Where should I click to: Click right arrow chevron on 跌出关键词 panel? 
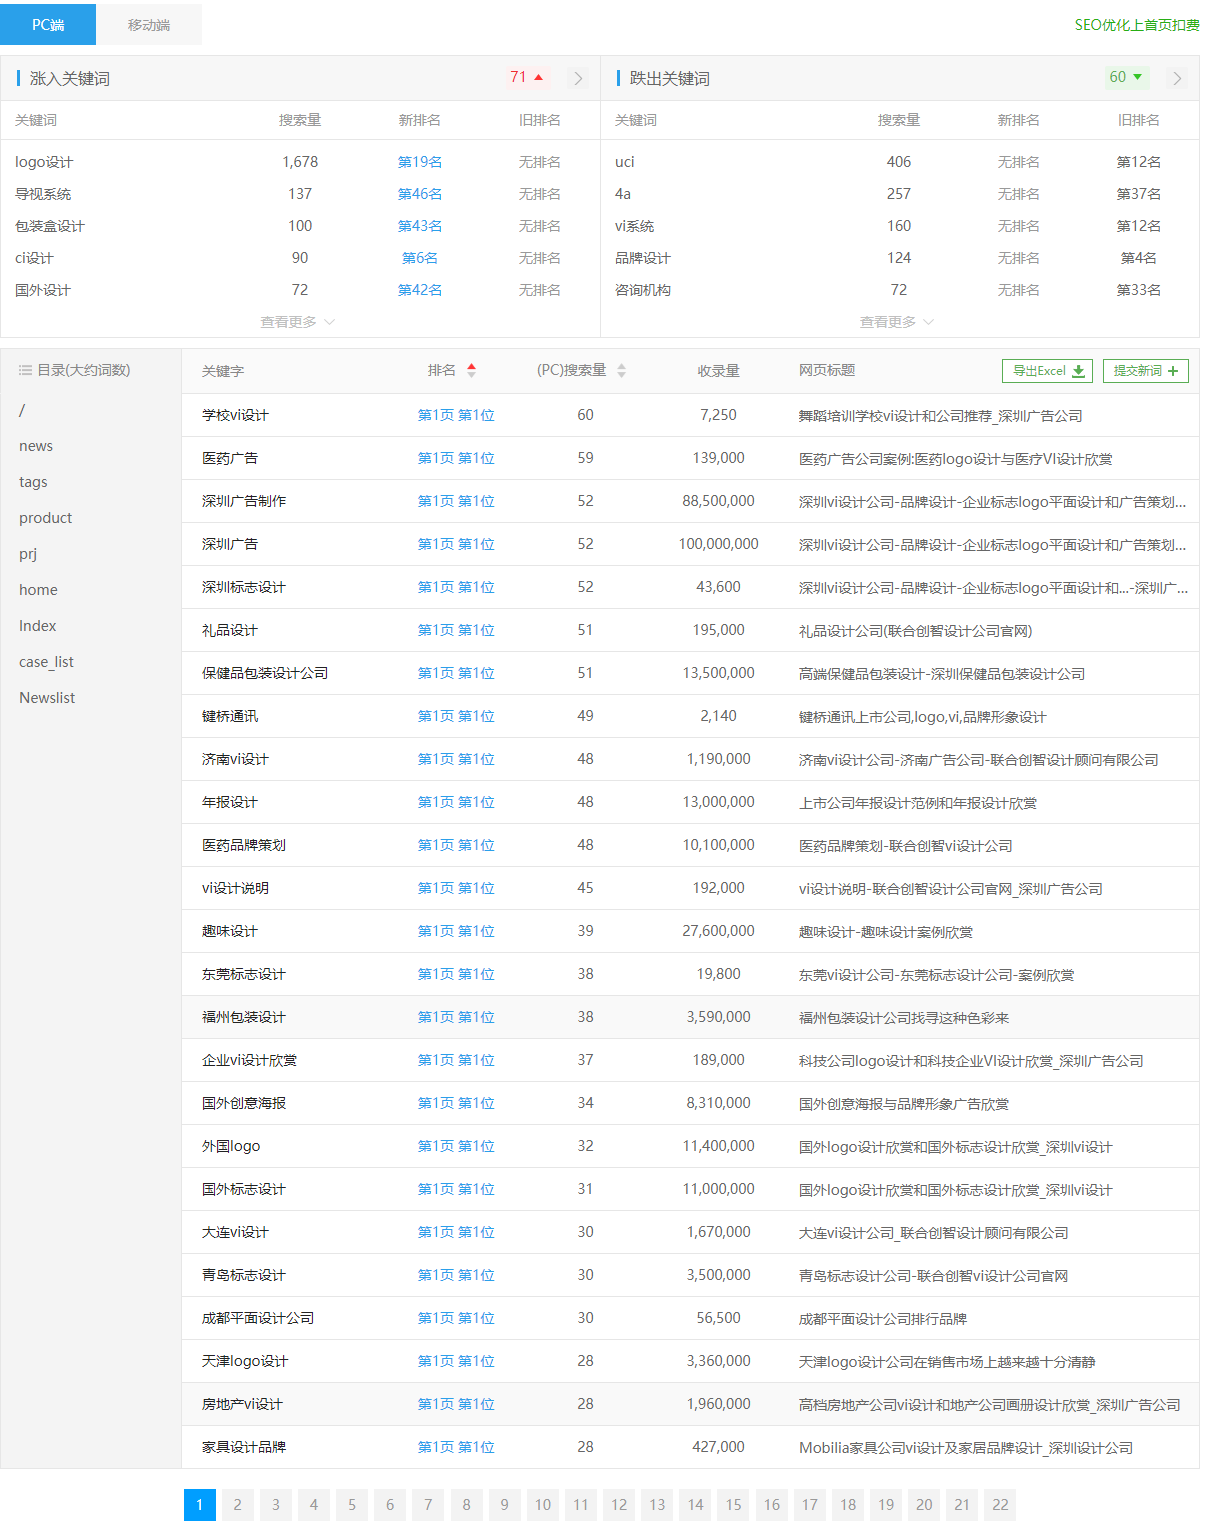(1177, 77)
